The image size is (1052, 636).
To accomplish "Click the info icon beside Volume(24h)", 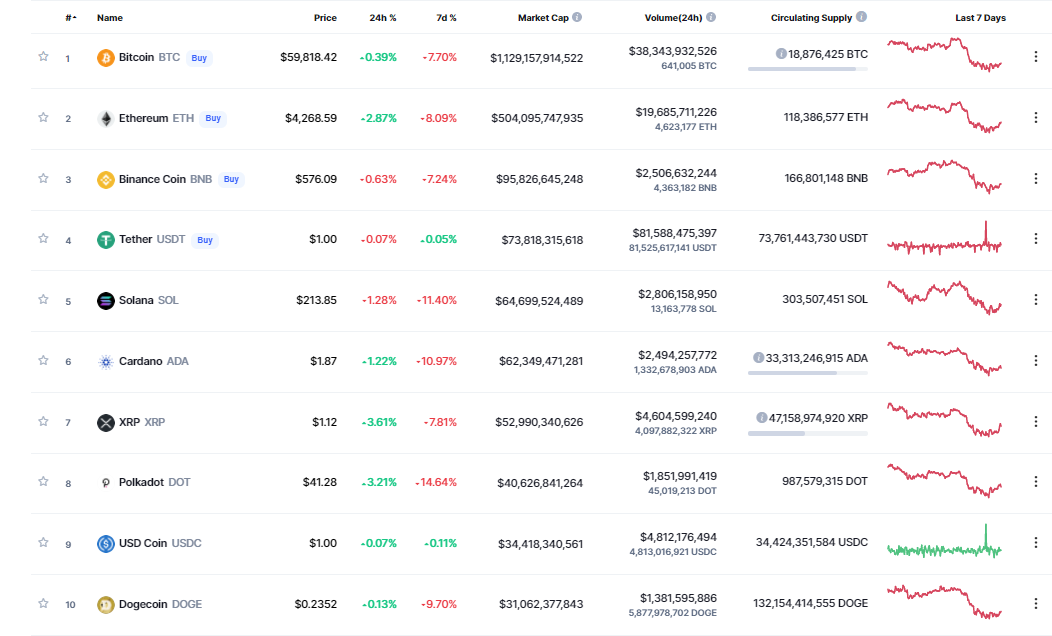I will tap(711, 18).
